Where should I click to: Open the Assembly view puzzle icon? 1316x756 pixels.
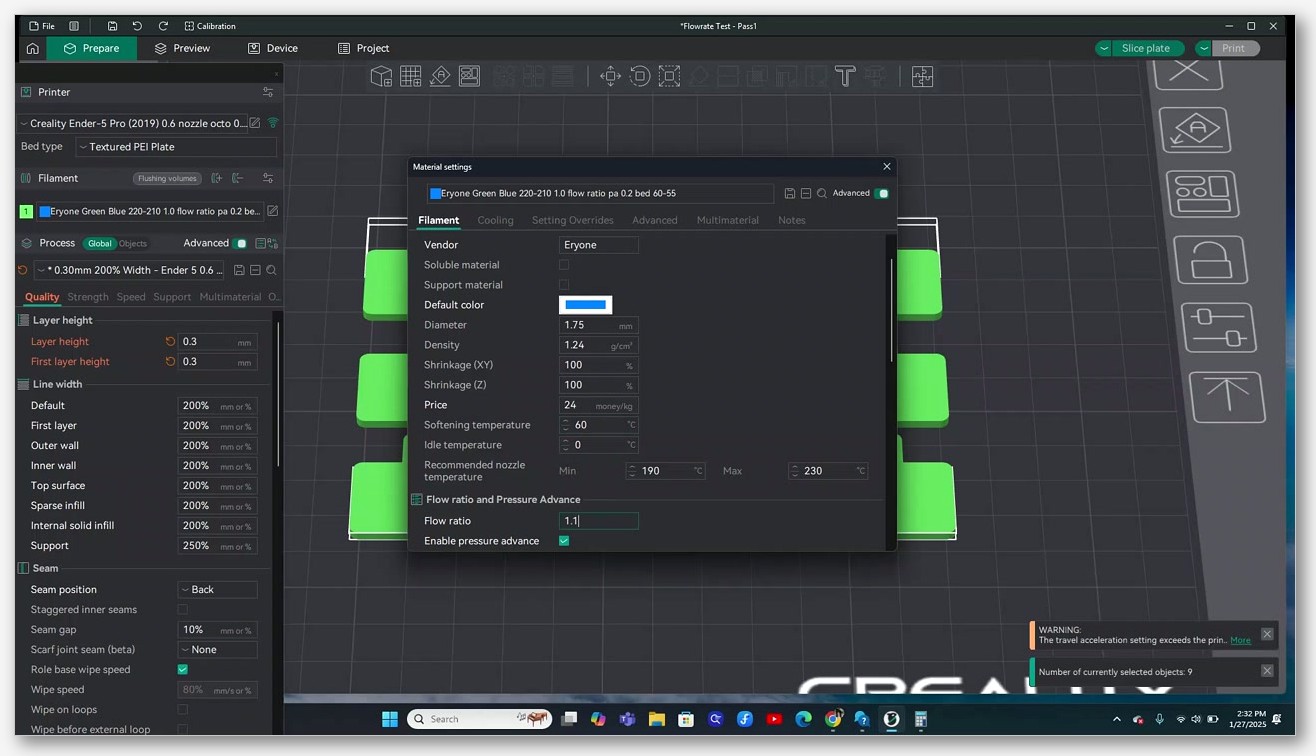coord(922,76)
